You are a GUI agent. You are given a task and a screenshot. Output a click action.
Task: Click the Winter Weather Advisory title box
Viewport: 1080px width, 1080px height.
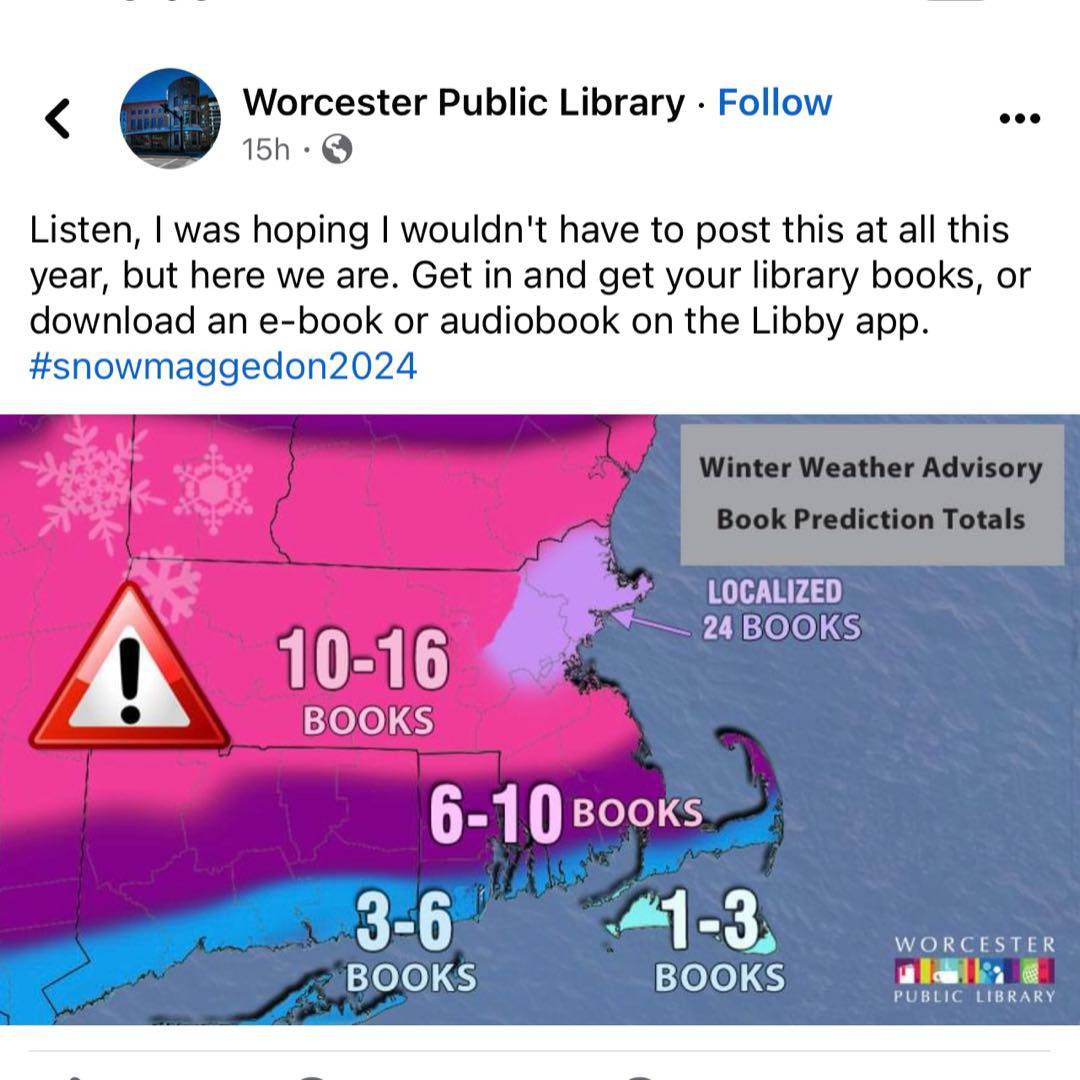point(871,494)
